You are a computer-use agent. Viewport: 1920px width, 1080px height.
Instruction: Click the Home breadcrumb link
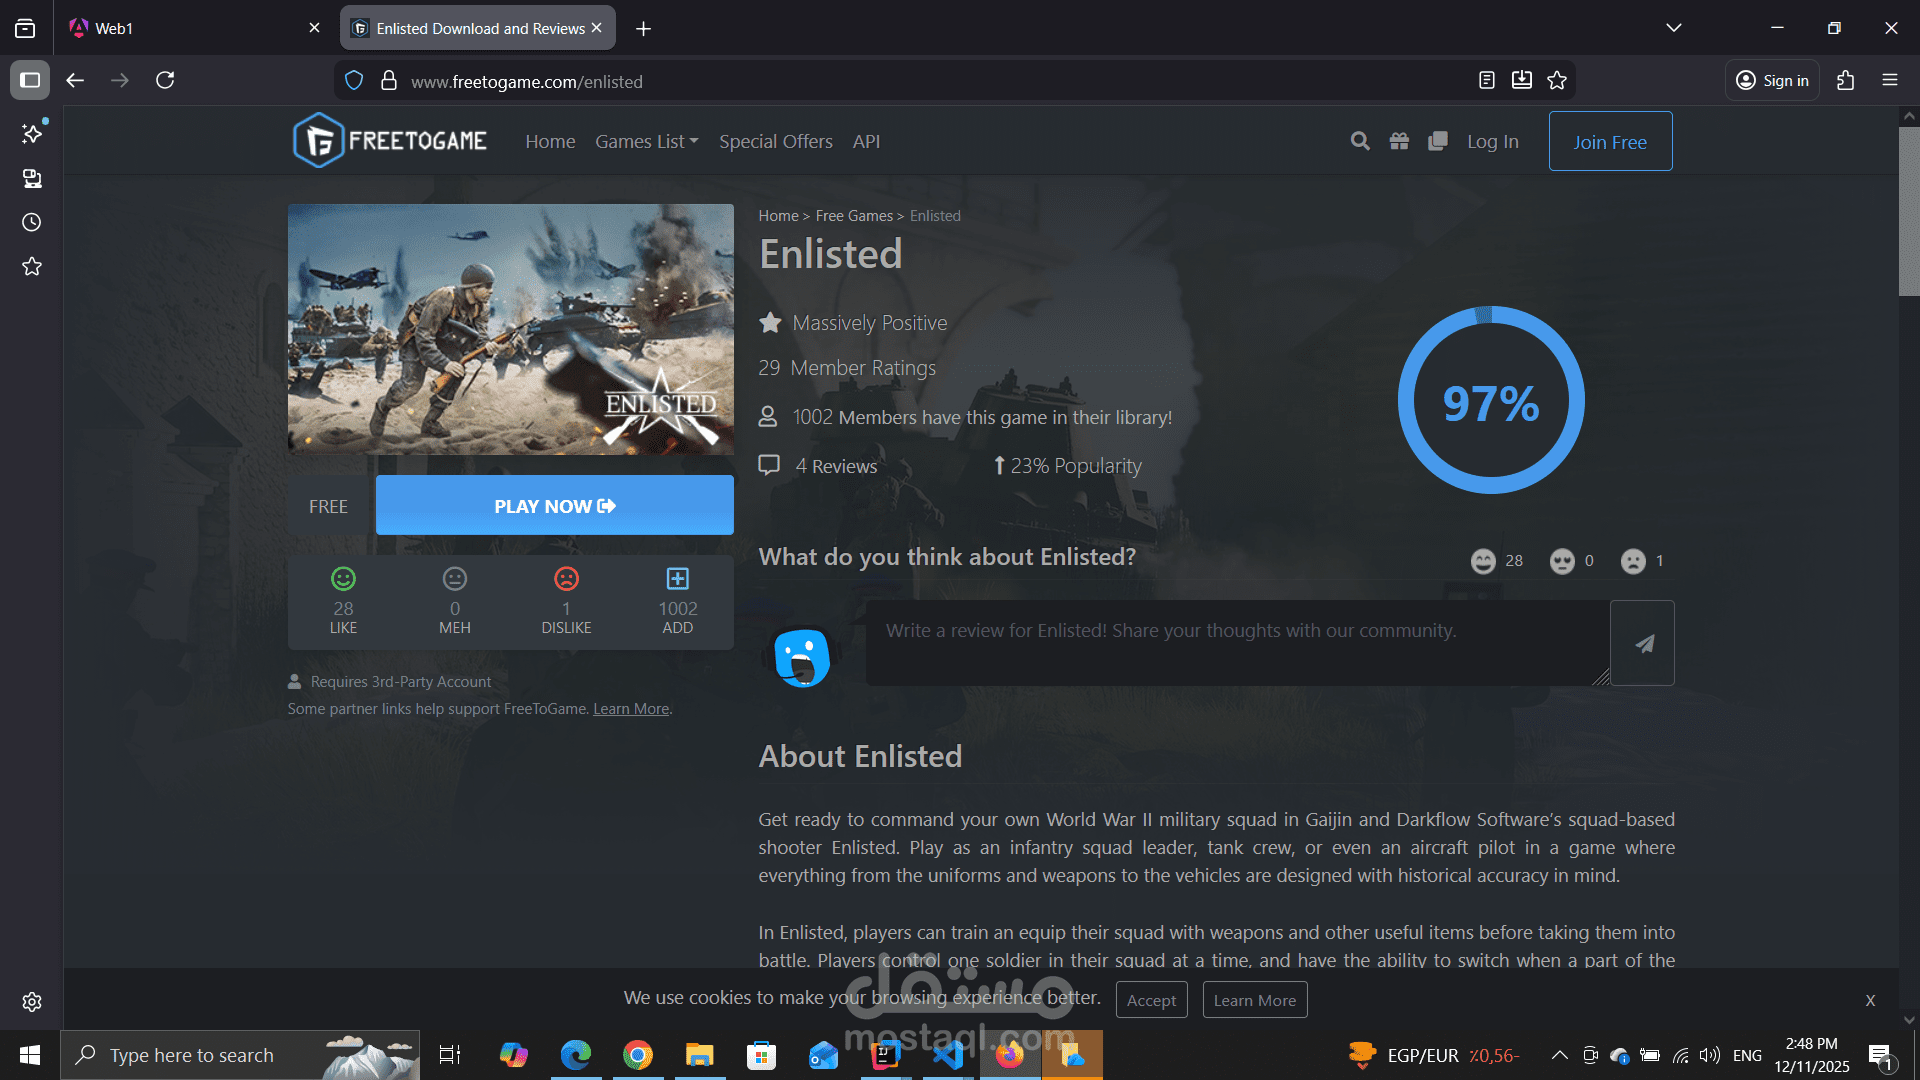tap(778, 216)
